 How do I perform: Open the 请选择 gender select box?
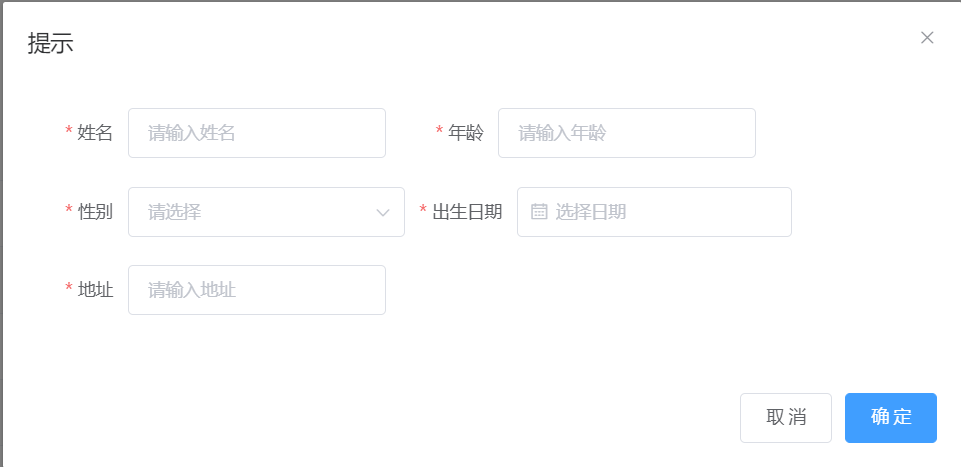pos(266,212)
